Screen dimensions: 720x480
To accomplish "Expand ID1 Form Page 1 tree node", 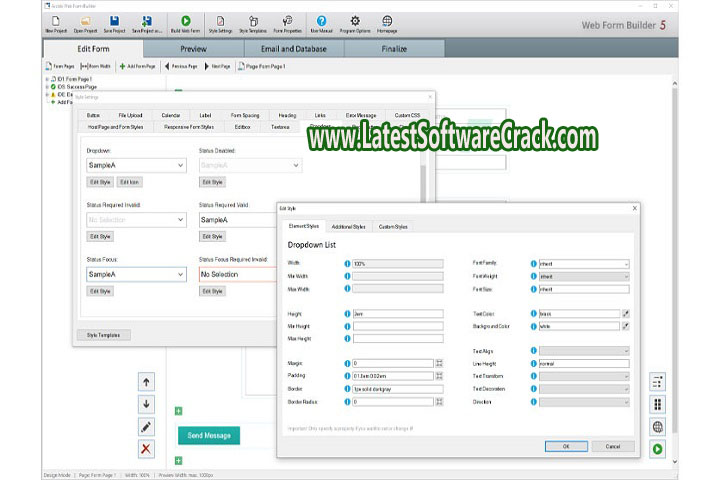I will [48, 79].
